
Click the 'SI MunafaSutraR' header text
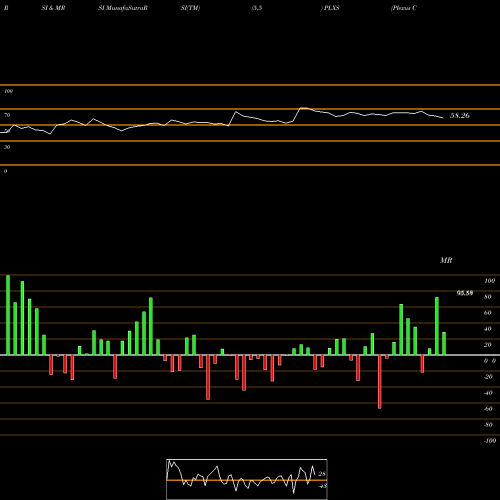[x=123, y=8]
